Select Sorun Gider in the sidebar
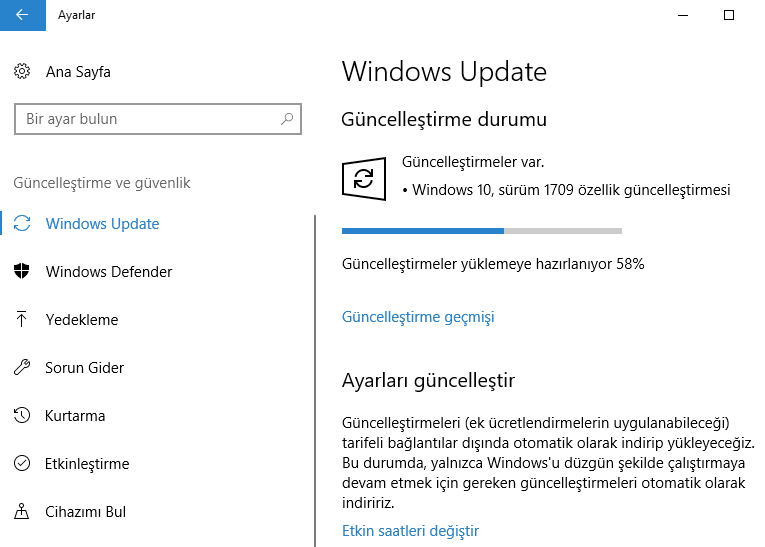Screen dimensions: 765x547 pos(85,368)
